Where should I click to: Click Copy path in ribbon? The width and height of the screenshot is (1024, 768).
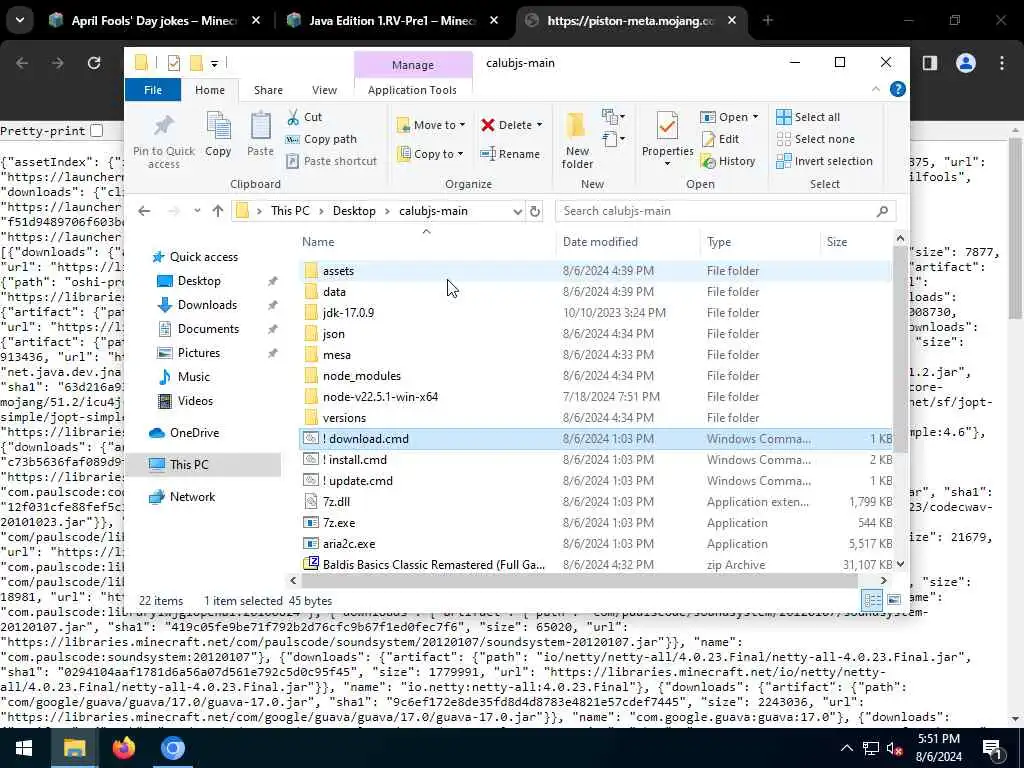click(321, 139)
